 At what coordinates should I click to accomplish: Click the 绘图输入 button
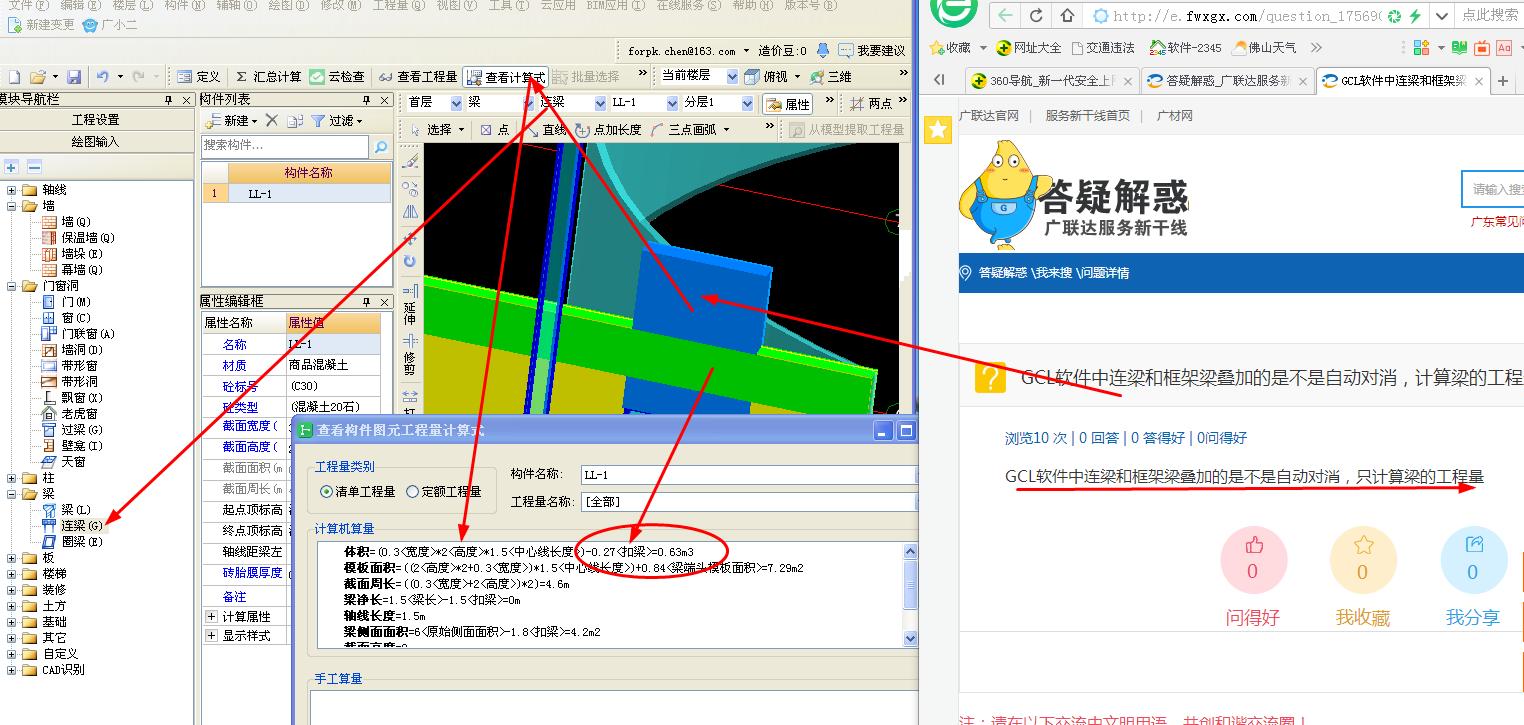[96, 142]
